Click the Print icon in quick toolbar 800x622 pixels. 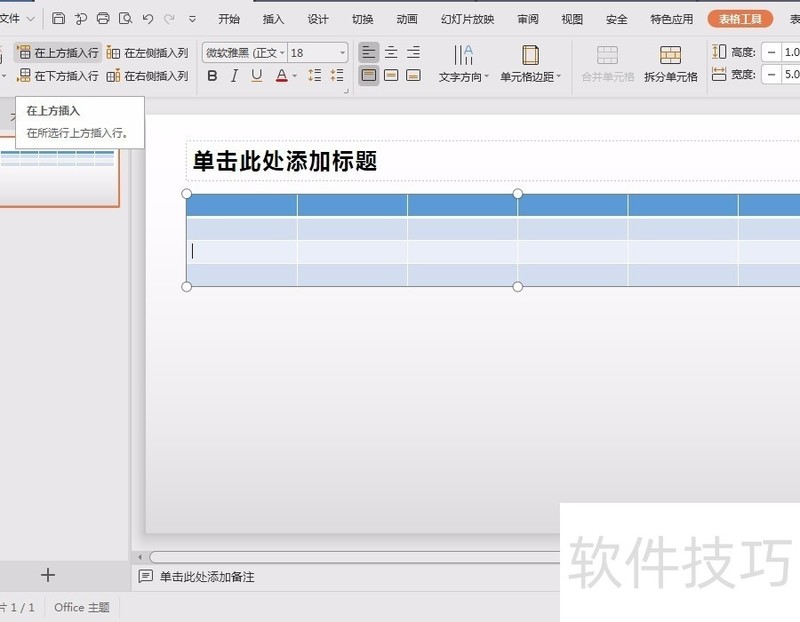click(103, 19)
